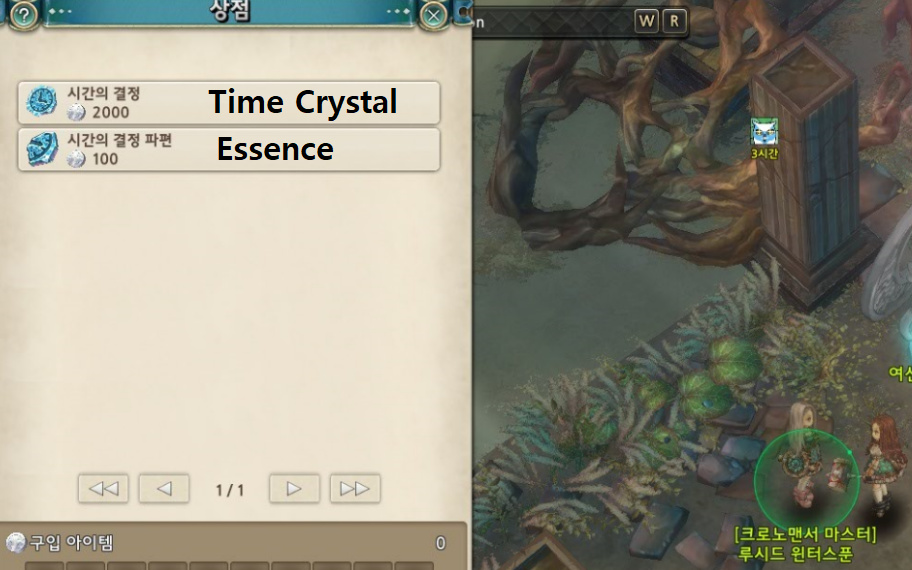The height and width of the screenshot is (570, 912).
Task: Click the W key button
Action: [646, 22]
